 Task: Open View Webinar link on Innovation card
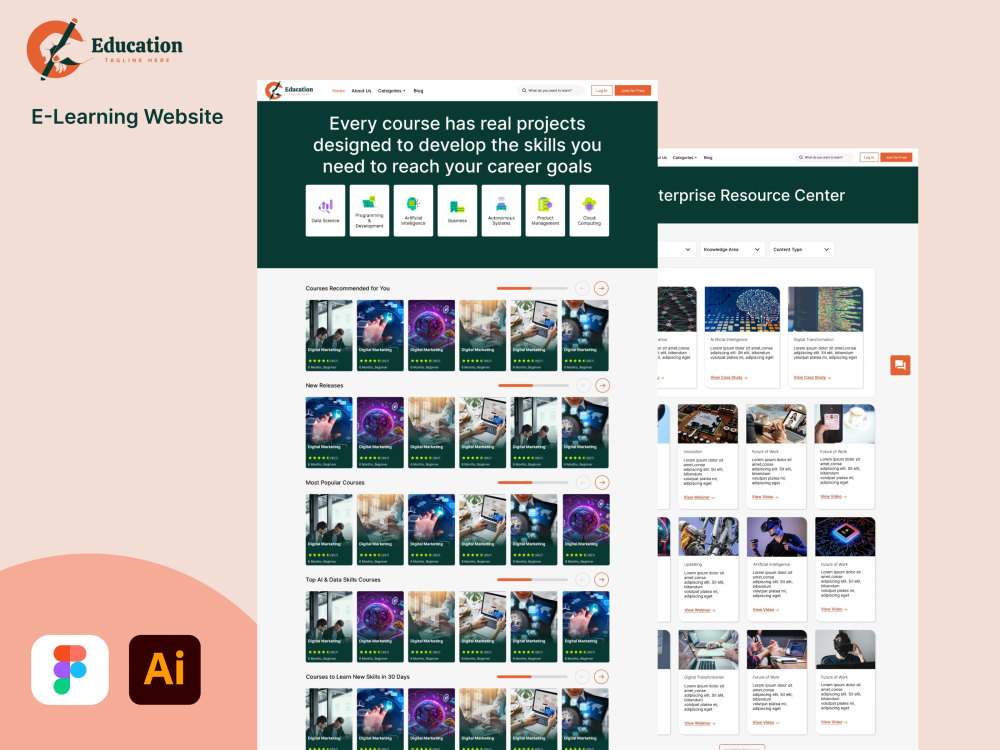(699, 497)
